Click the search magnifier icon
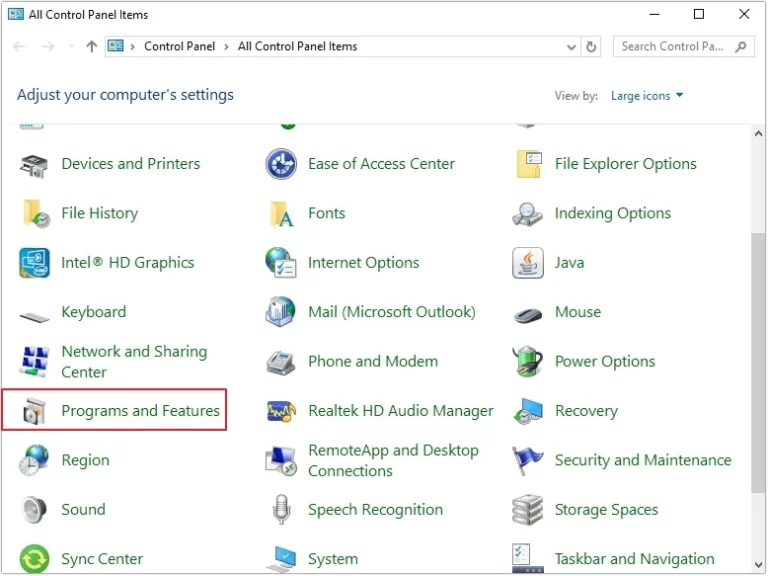The image size is (768, 576). (x=741, y=47)
